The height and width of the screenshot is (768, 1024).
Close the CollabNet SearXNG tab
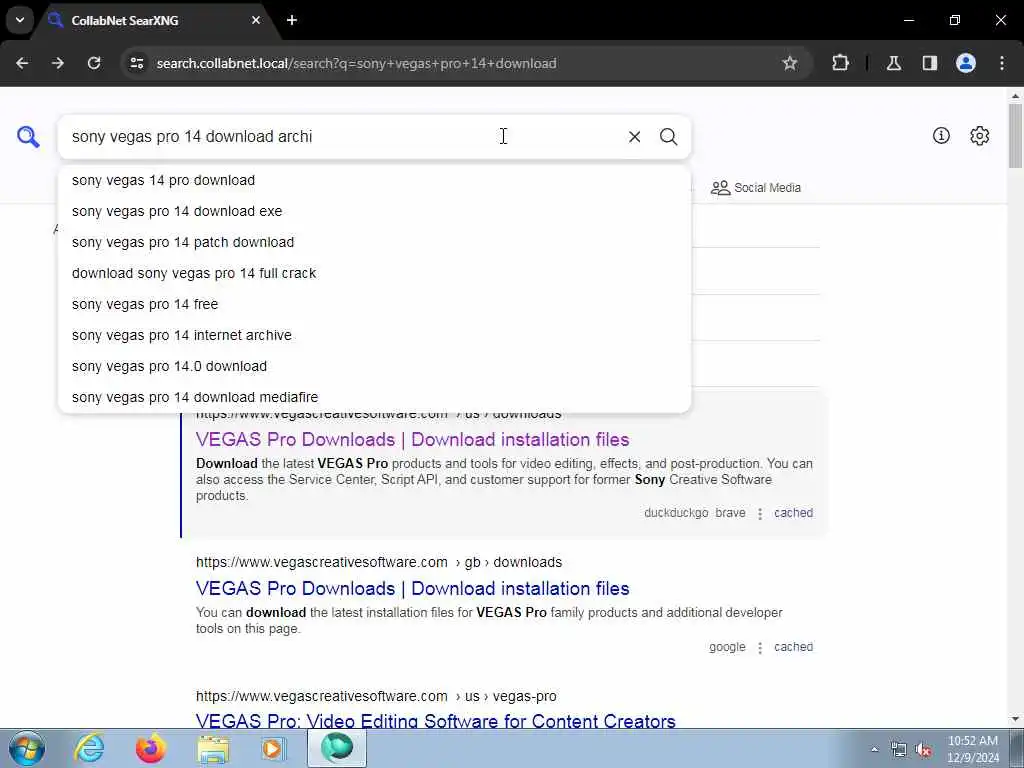tap(256, 20)
